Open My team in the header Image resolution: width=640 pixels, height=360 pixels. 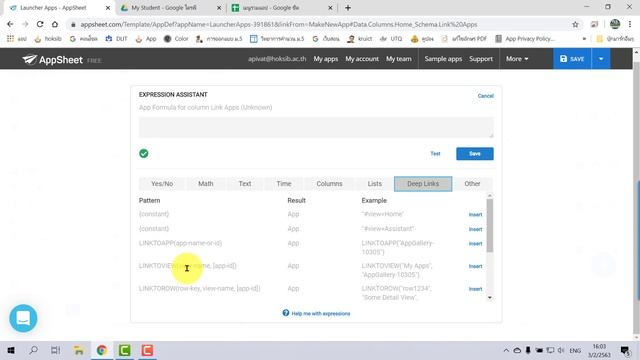399,59
